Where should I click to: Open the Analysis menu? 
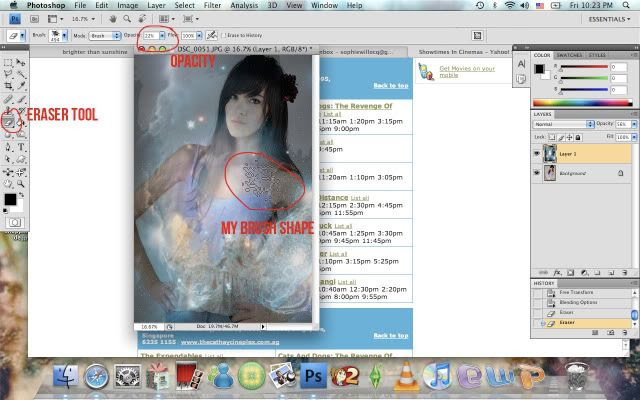click(x=244, y=5)
